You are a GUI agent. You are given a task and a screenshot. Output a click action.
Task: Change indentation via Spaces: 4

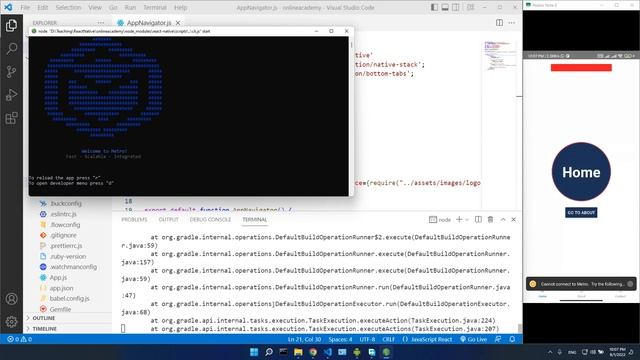[x=340, y=339]
